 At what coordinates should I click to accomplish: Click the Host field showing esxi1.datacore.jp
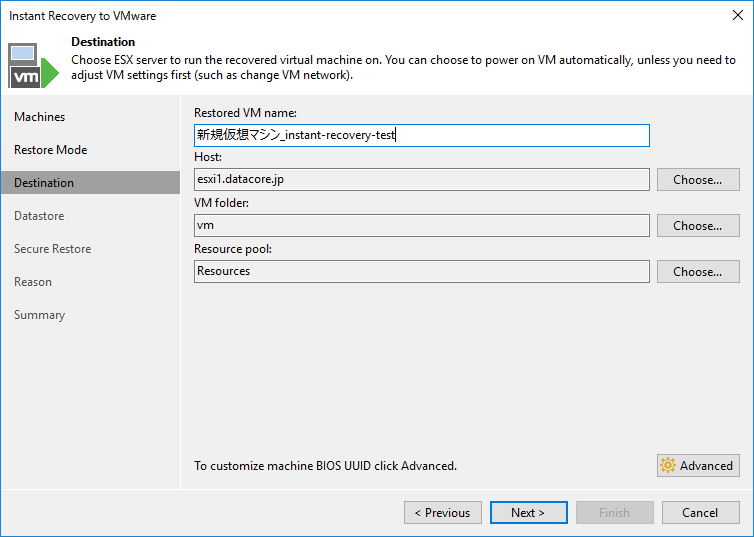coord(421,180)
